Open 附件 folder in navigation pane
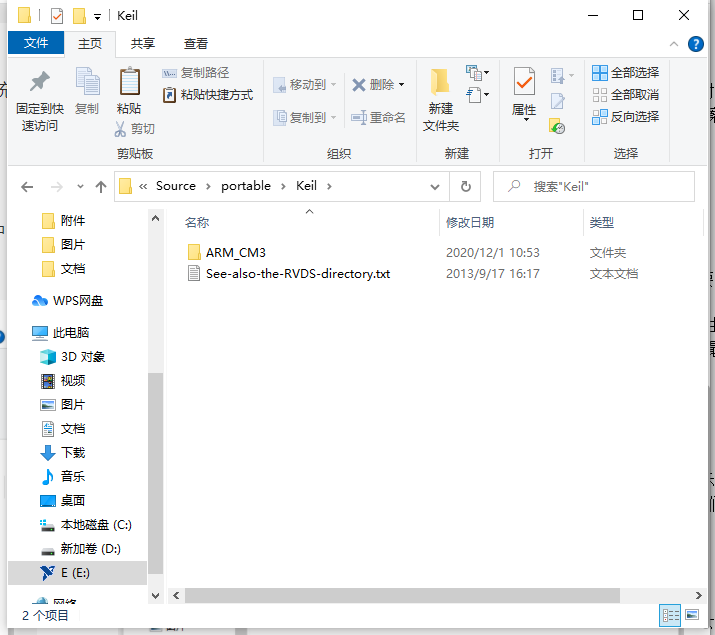The image size is (715, 635). 73,221
